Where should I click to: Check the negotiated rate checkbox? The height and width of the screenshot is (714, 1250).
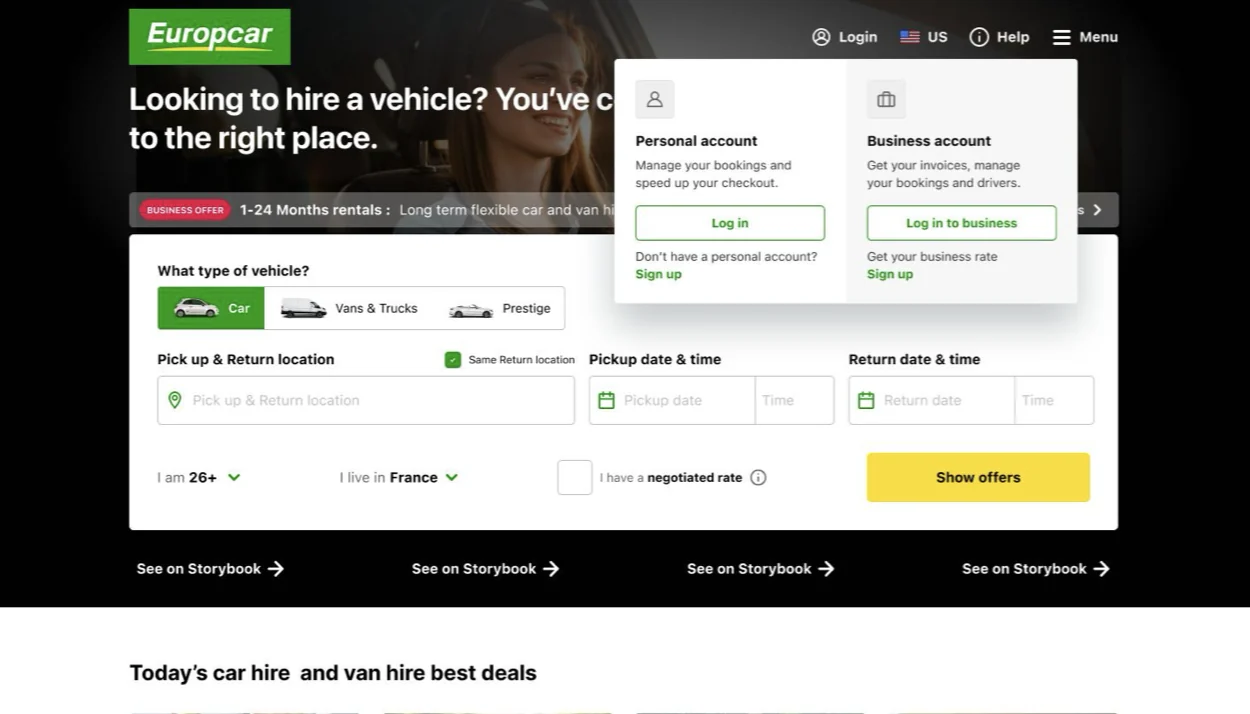pos(575,477)
